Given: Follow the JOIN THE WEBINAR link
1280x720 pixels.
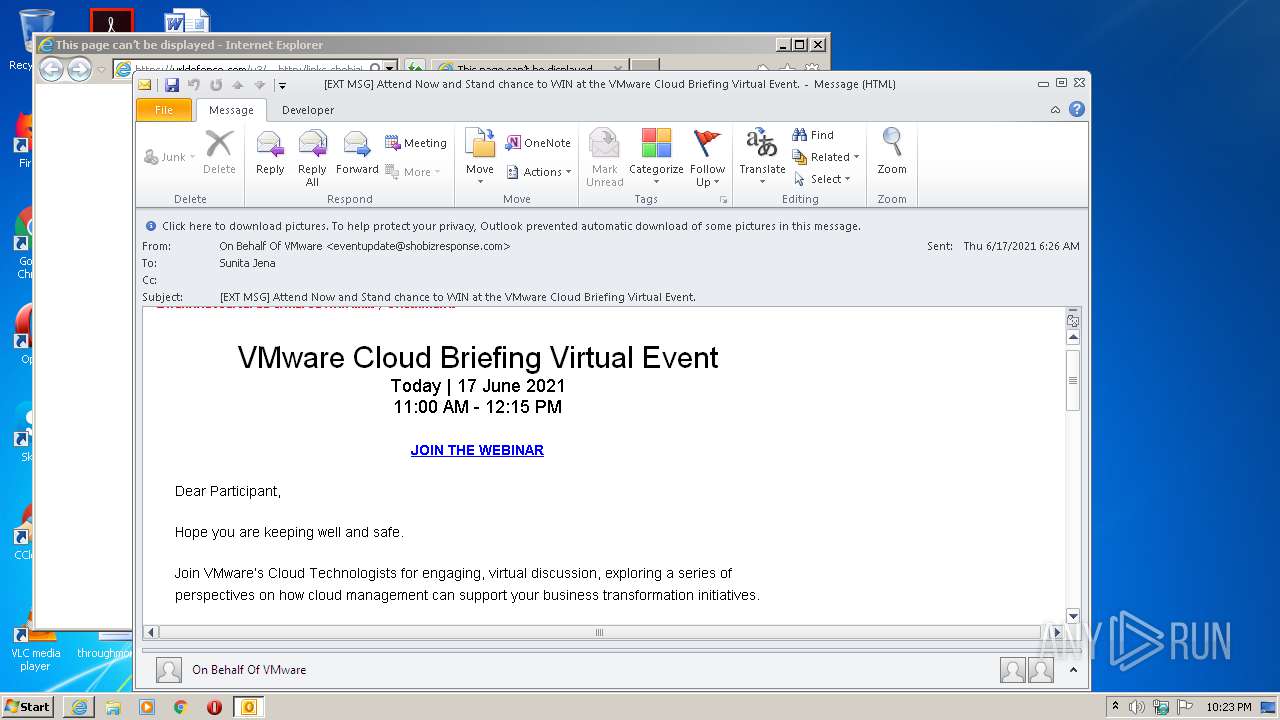Looking at the screenshot, I should (477, 450).
